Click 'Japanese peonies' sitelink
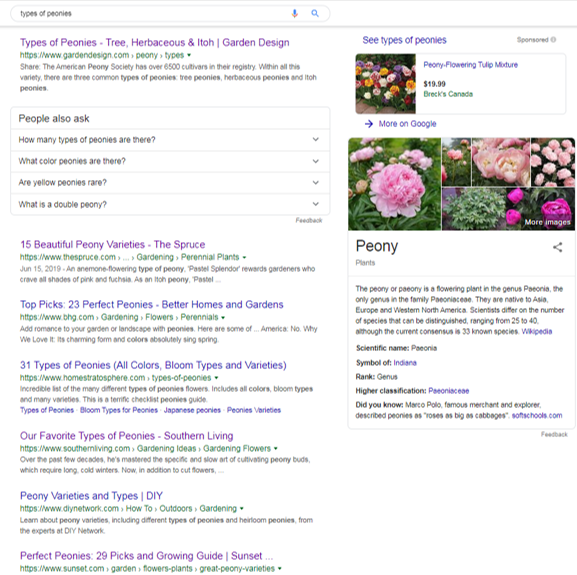The image size is (577, 575). pos(192,410)
